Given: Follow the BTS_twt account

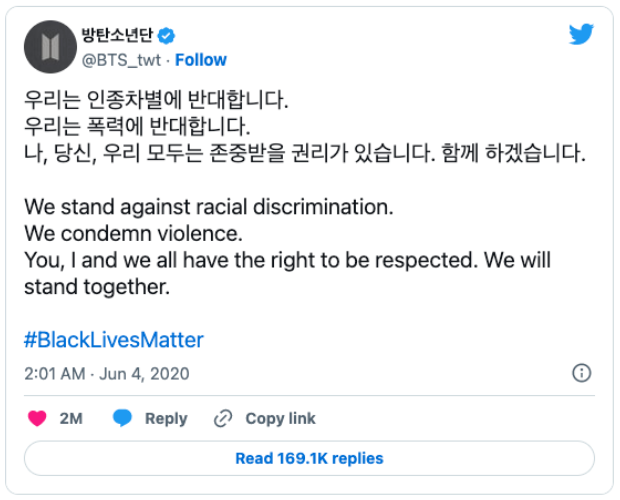Looking at the screenshot, I should (201, 60).
